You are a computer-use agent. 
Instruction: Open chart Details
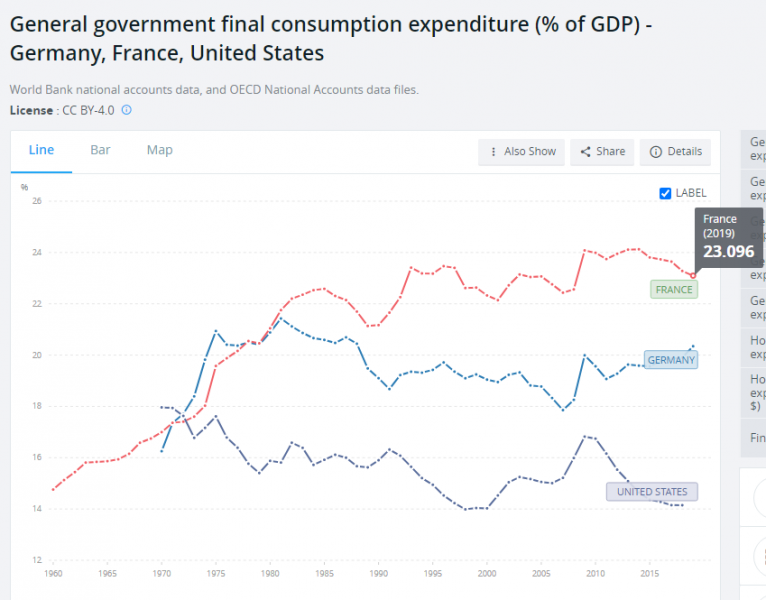click(x=676, y=151)
